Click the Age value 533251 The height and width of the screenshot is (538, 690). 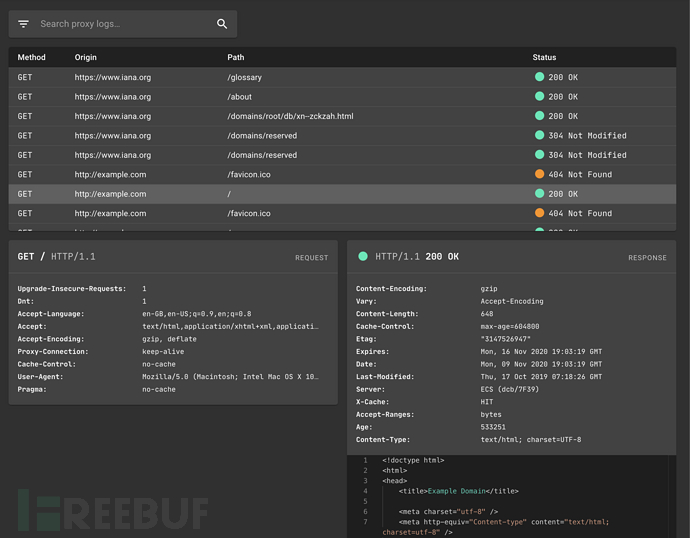tap(493, 427)
